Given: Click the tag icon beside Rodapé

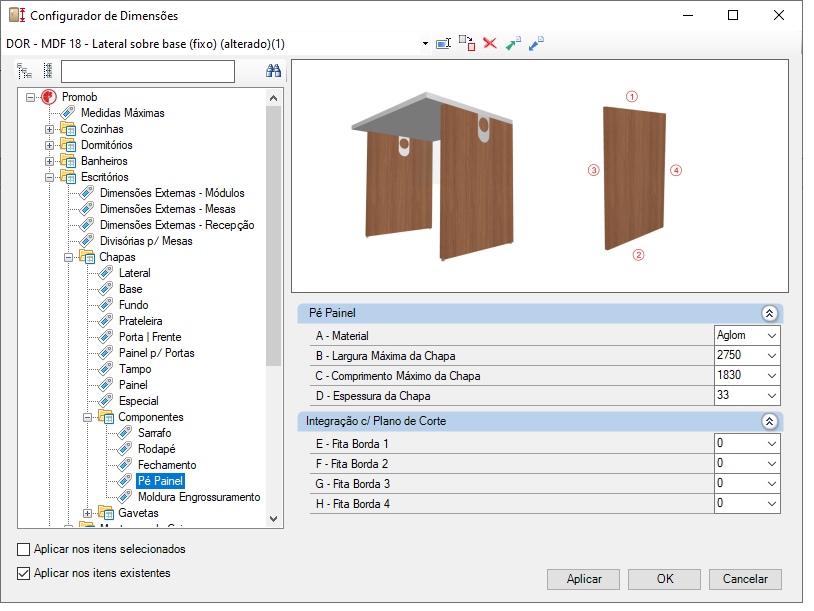Looking at the screenshot, I should click(125, 449).
